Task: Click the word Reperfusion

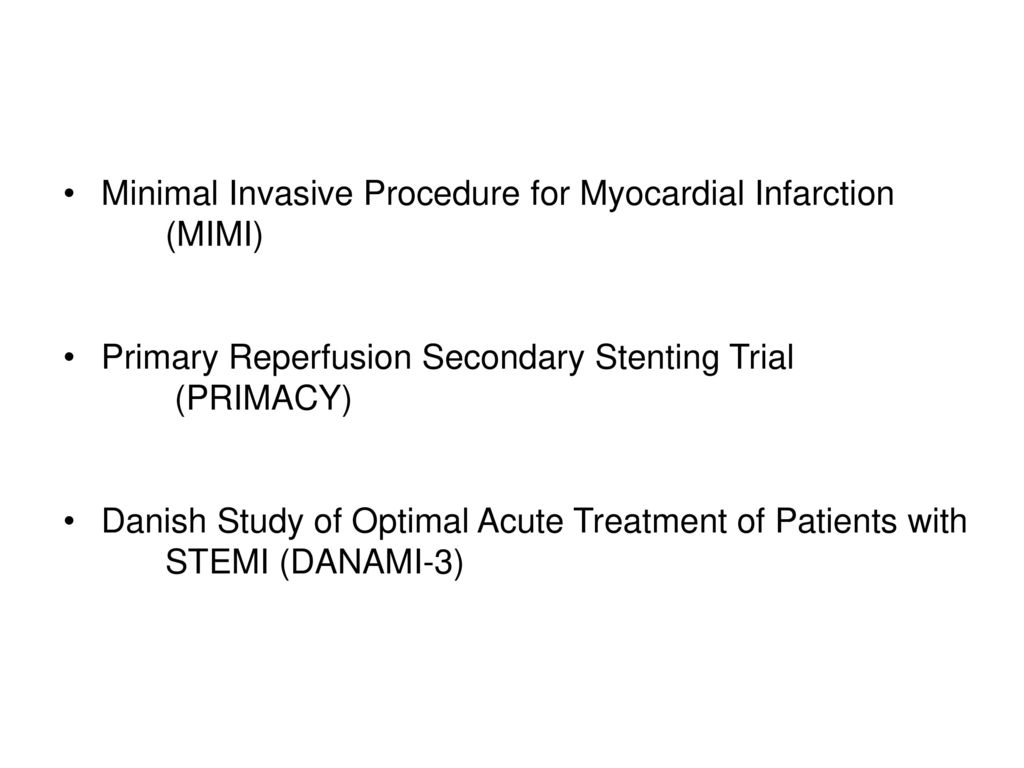Action: pos(320,359)
